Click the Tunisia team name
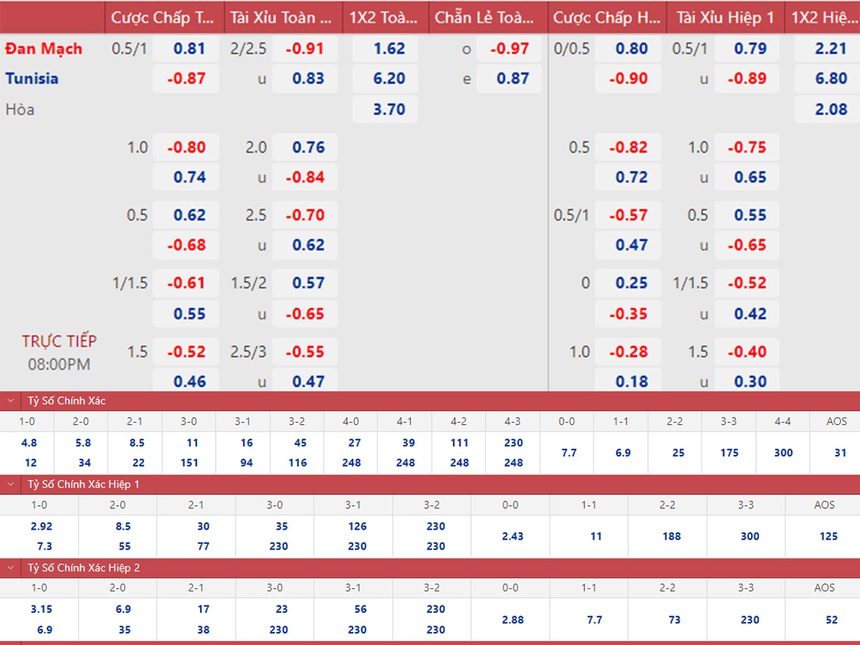 coord(32,79)
